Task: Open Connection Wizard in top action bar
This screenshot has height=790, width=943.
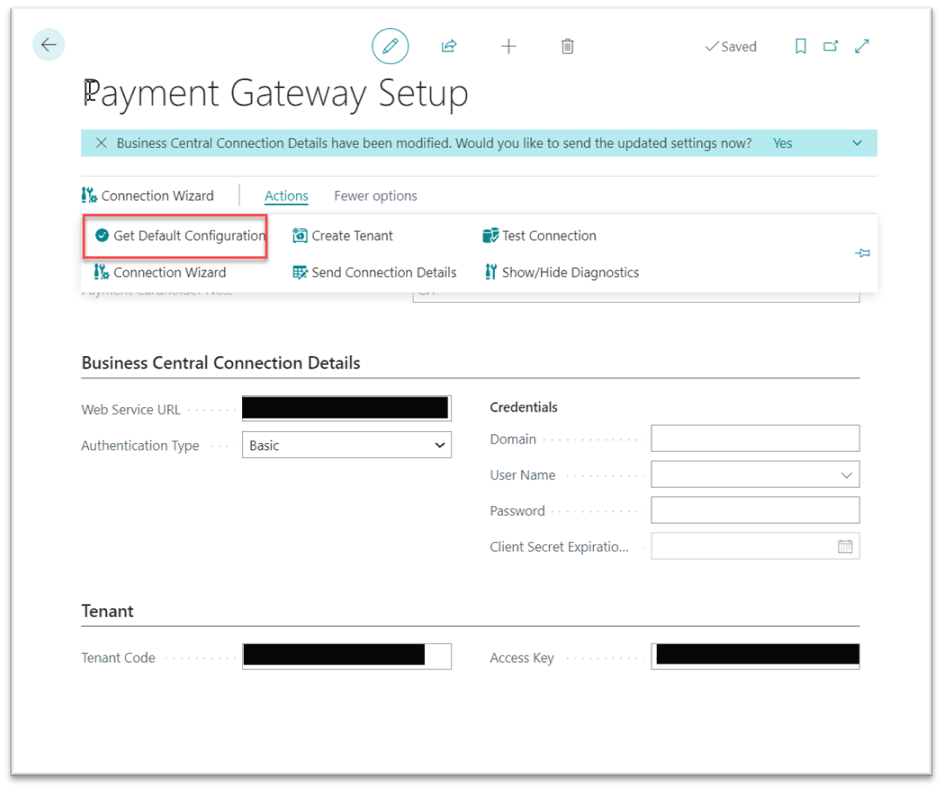Action: coord(148,195)
